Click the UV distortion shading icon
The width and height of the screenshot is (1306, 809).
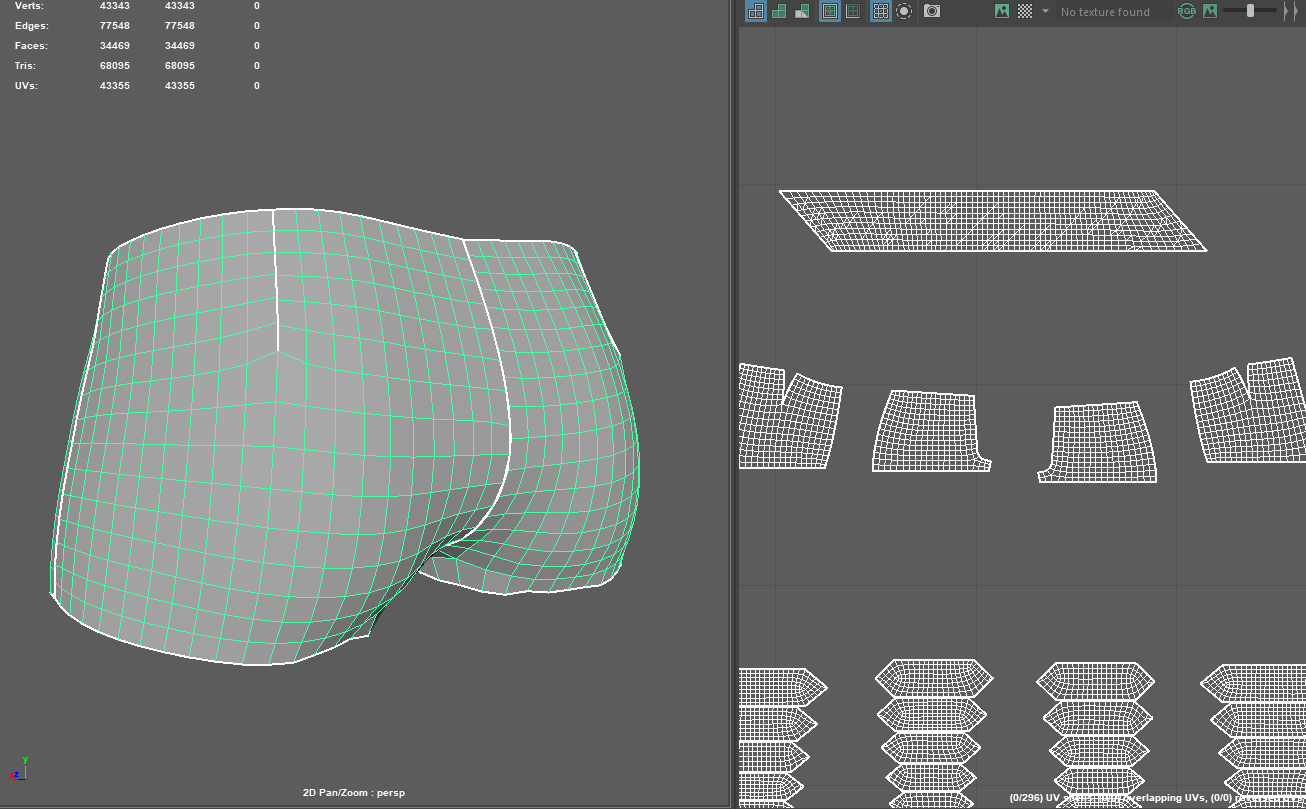802,11
